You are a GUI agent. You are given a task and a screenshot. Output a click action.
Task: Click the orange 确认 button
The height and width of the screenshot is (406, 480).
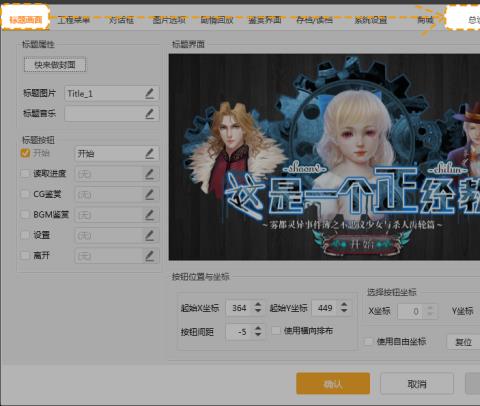coord(333,384)
